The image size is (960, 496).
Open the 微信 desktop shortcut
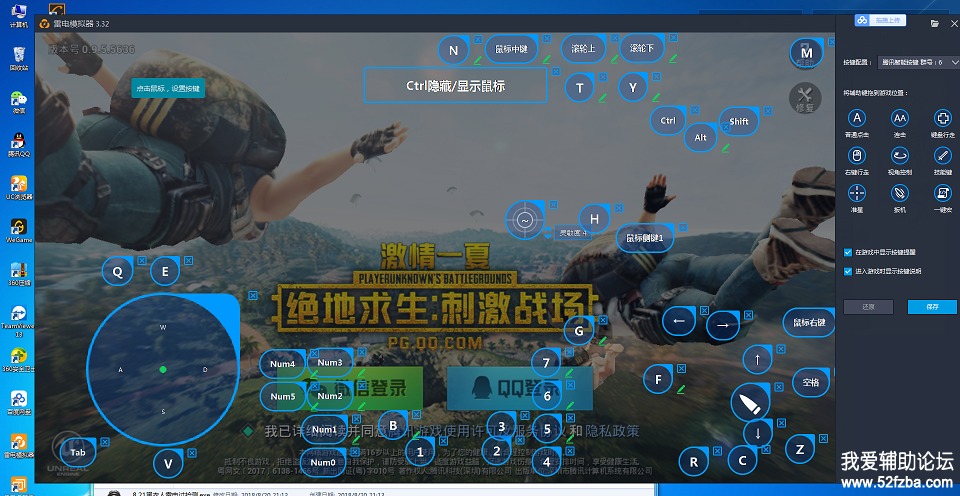pos(19,102)
